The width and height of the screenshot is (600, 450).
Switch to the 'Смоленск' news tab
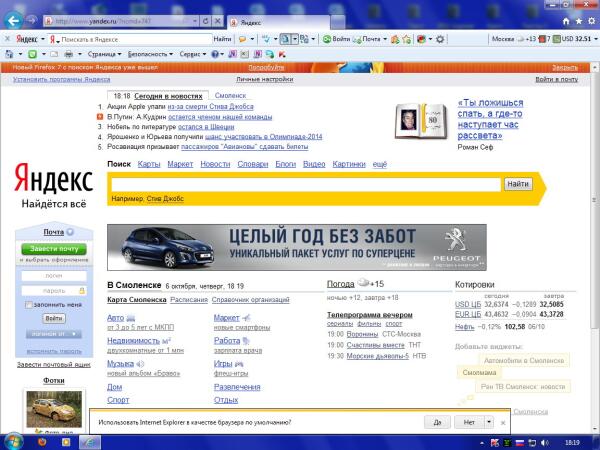pos(231,95)
